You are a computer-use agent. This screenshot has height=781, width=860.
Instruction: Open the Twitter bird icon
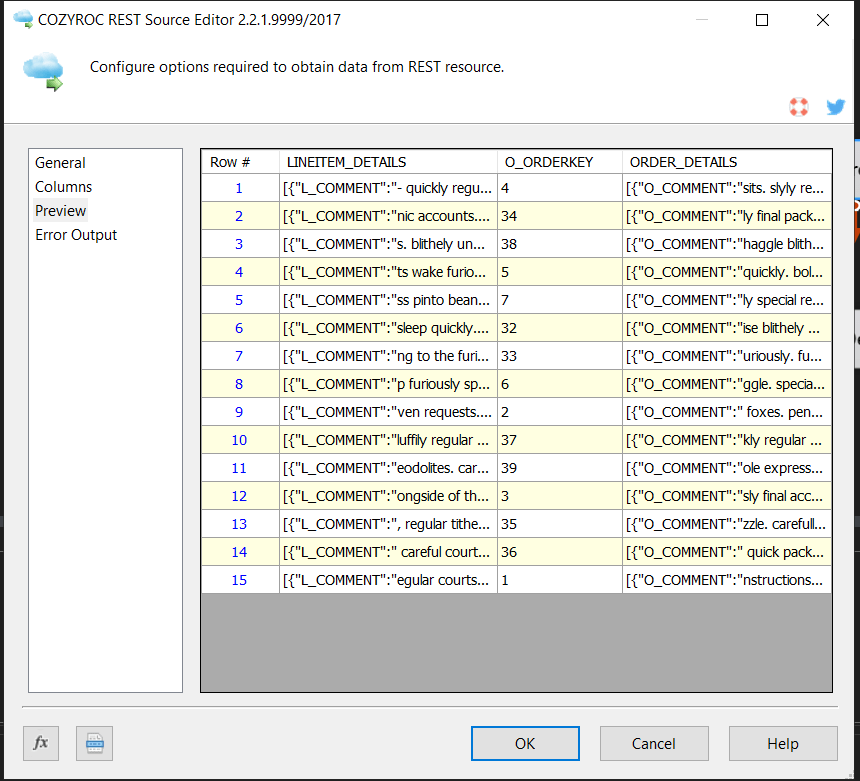coord(836,106)
